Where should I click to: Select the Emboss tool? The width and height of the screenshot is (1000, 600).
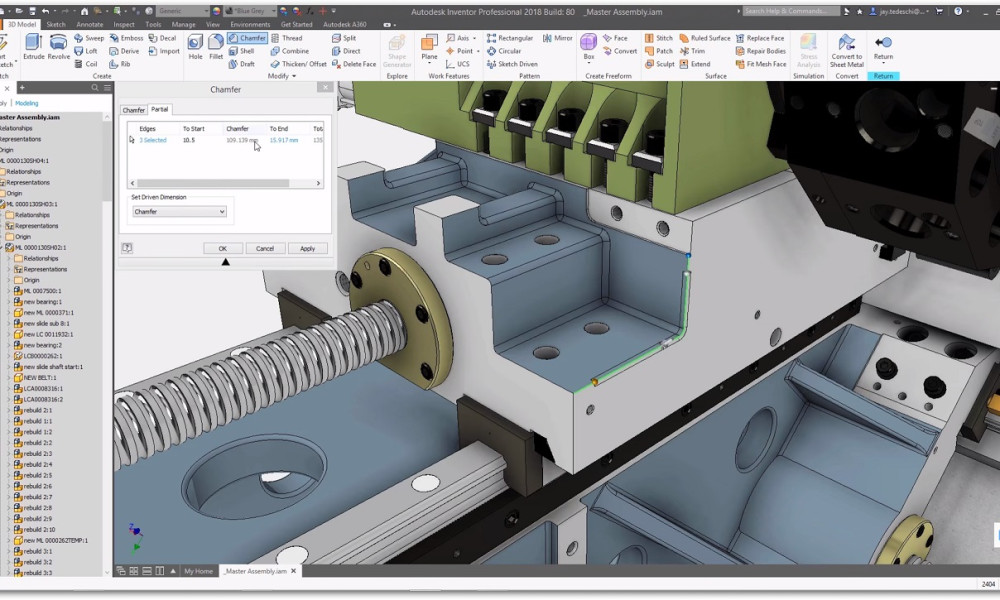tap(126, 38)
